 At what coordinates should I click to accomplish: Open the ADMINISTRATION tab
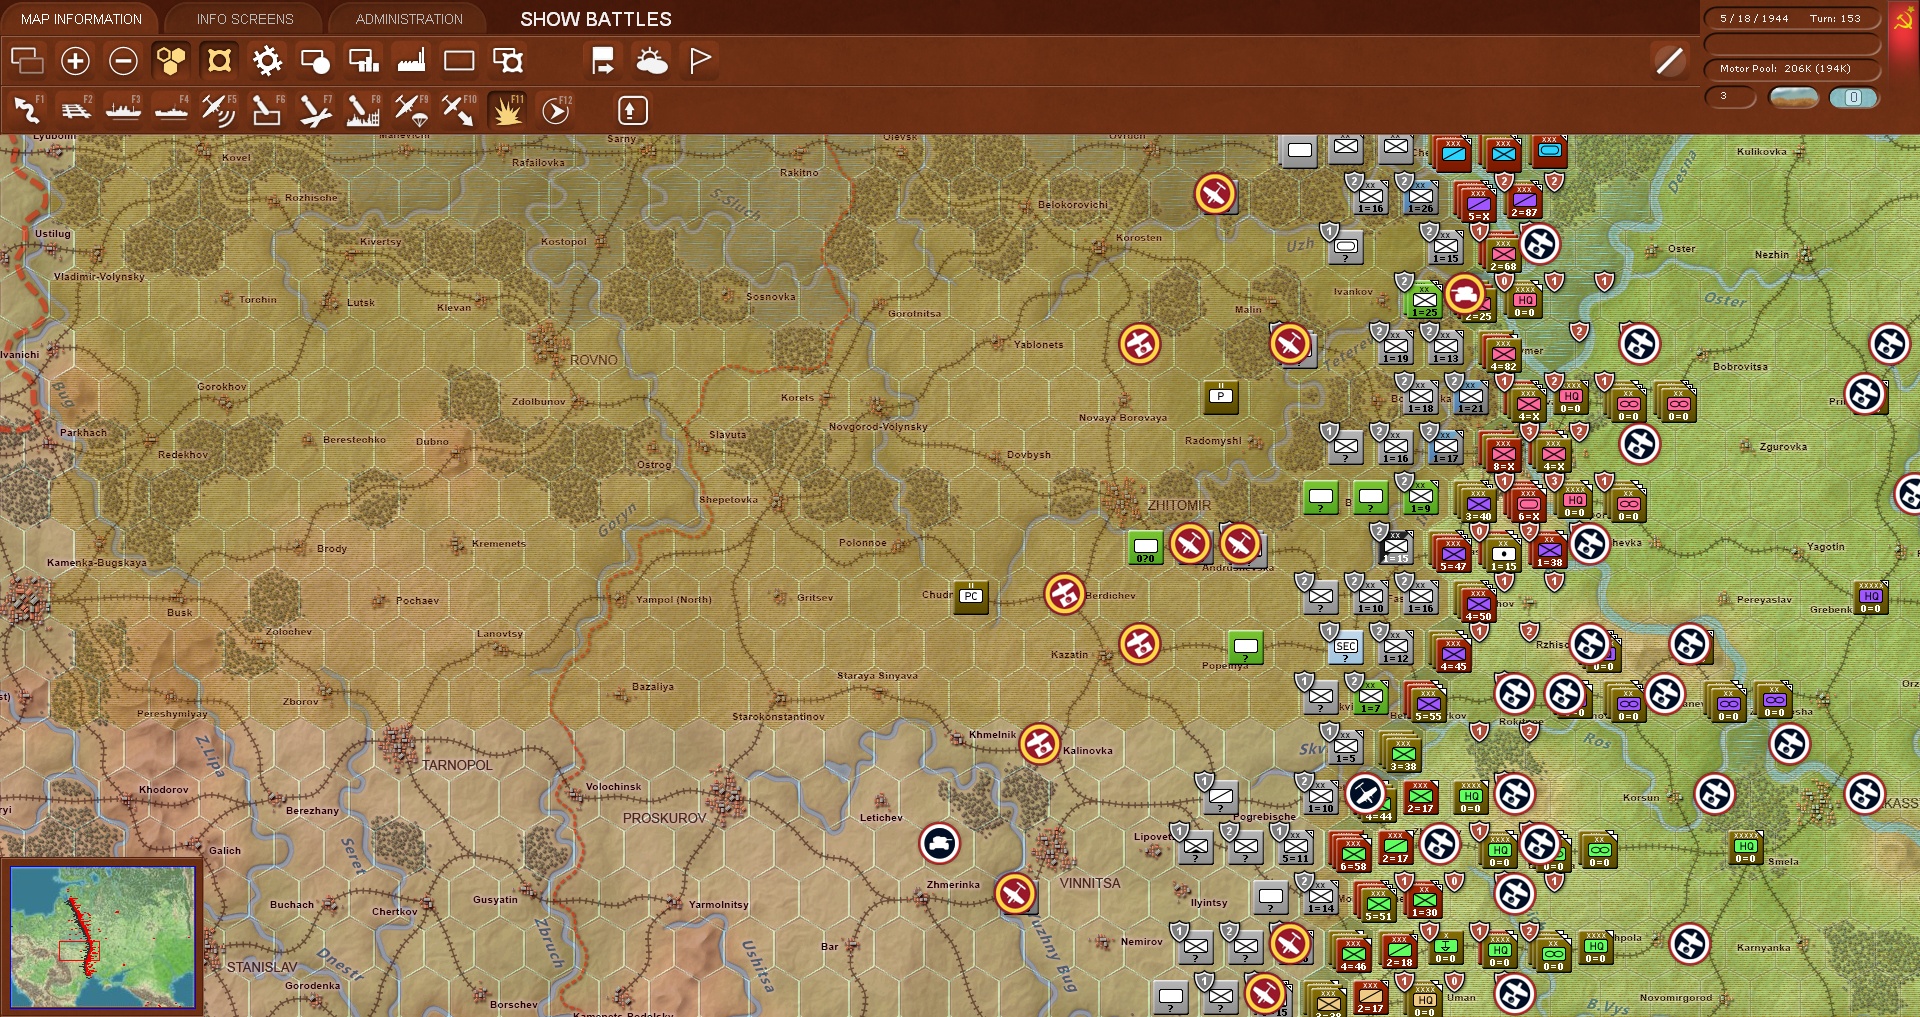click(409, 19)
